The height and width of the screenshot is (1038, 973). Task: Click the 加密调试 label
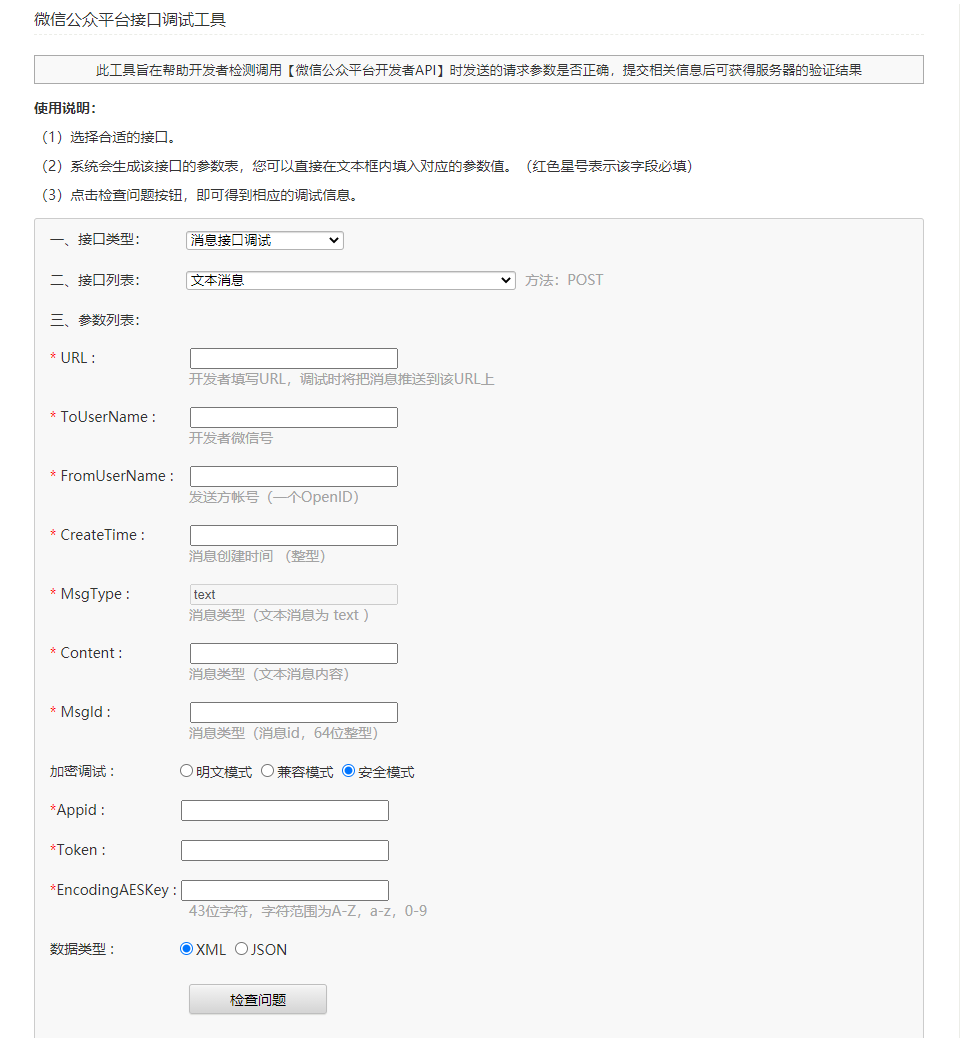click(x=82, y=771)
